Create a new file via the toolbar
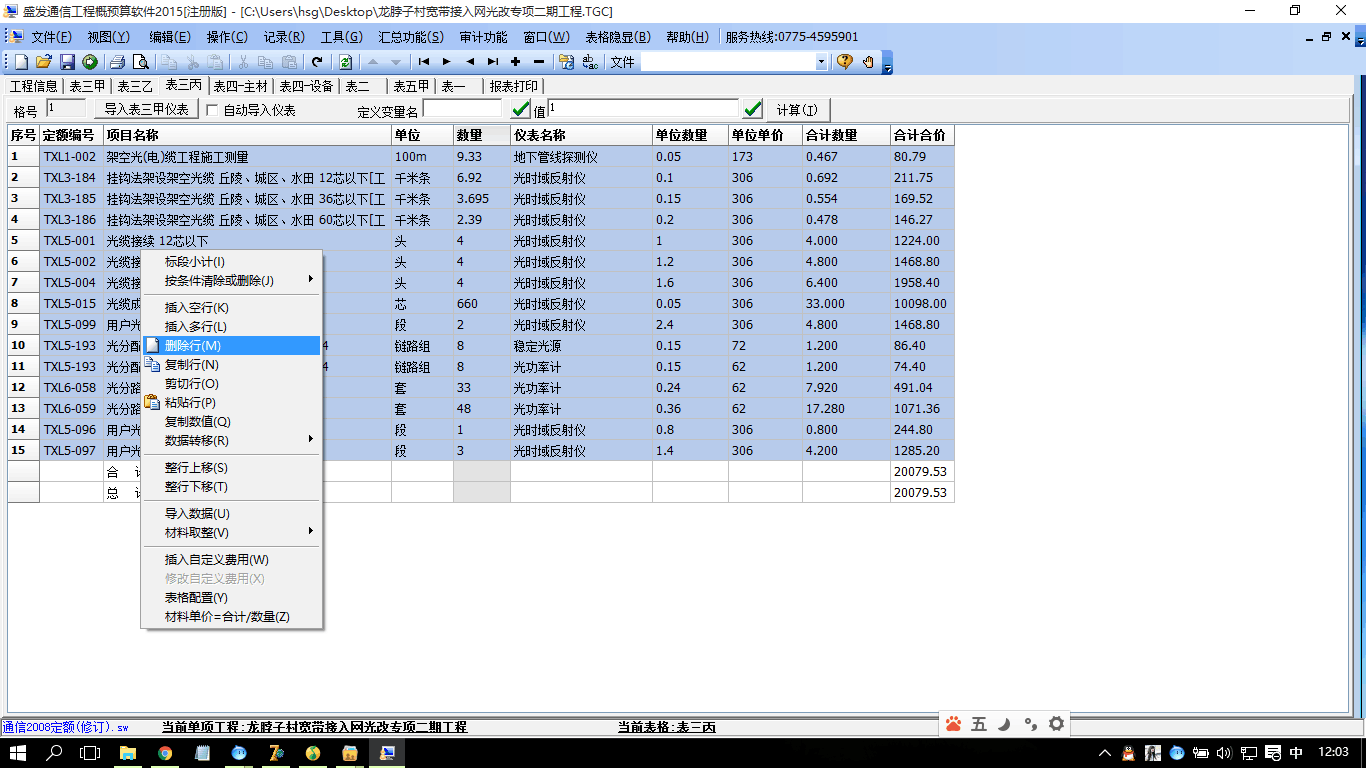Viewport: 1366px width, 768px height. coord(22,62)
